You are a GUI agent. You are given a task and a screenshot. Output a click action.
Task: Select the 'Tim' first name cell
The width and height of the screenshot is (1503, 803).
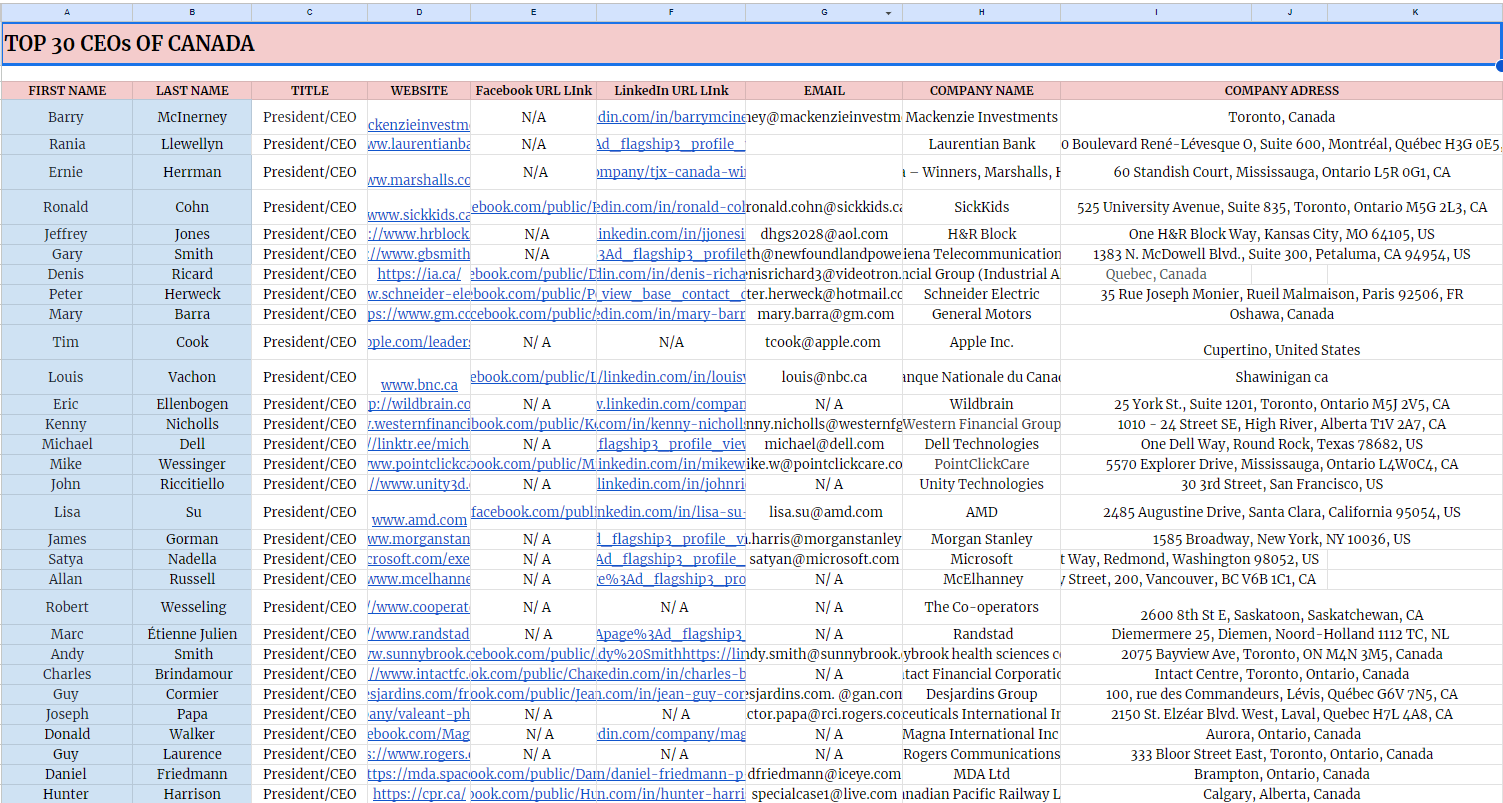[67, 342]
